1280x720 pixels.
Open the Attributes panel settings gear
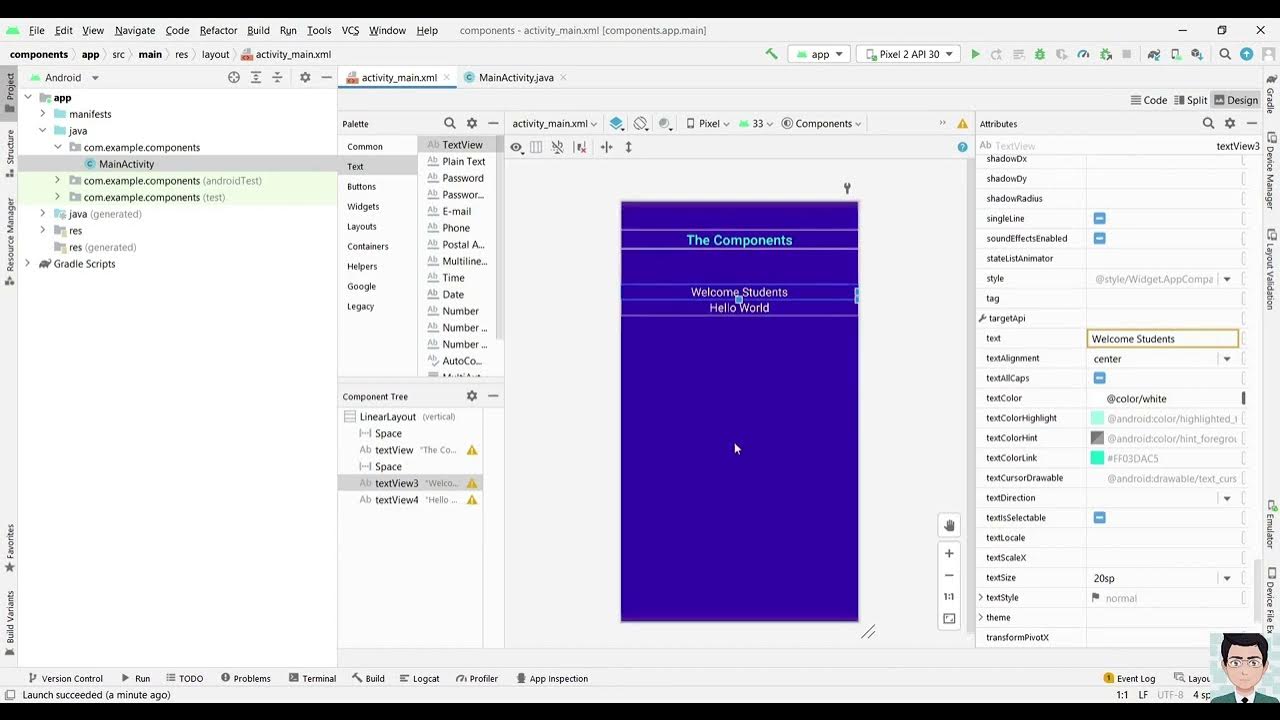1230,123
